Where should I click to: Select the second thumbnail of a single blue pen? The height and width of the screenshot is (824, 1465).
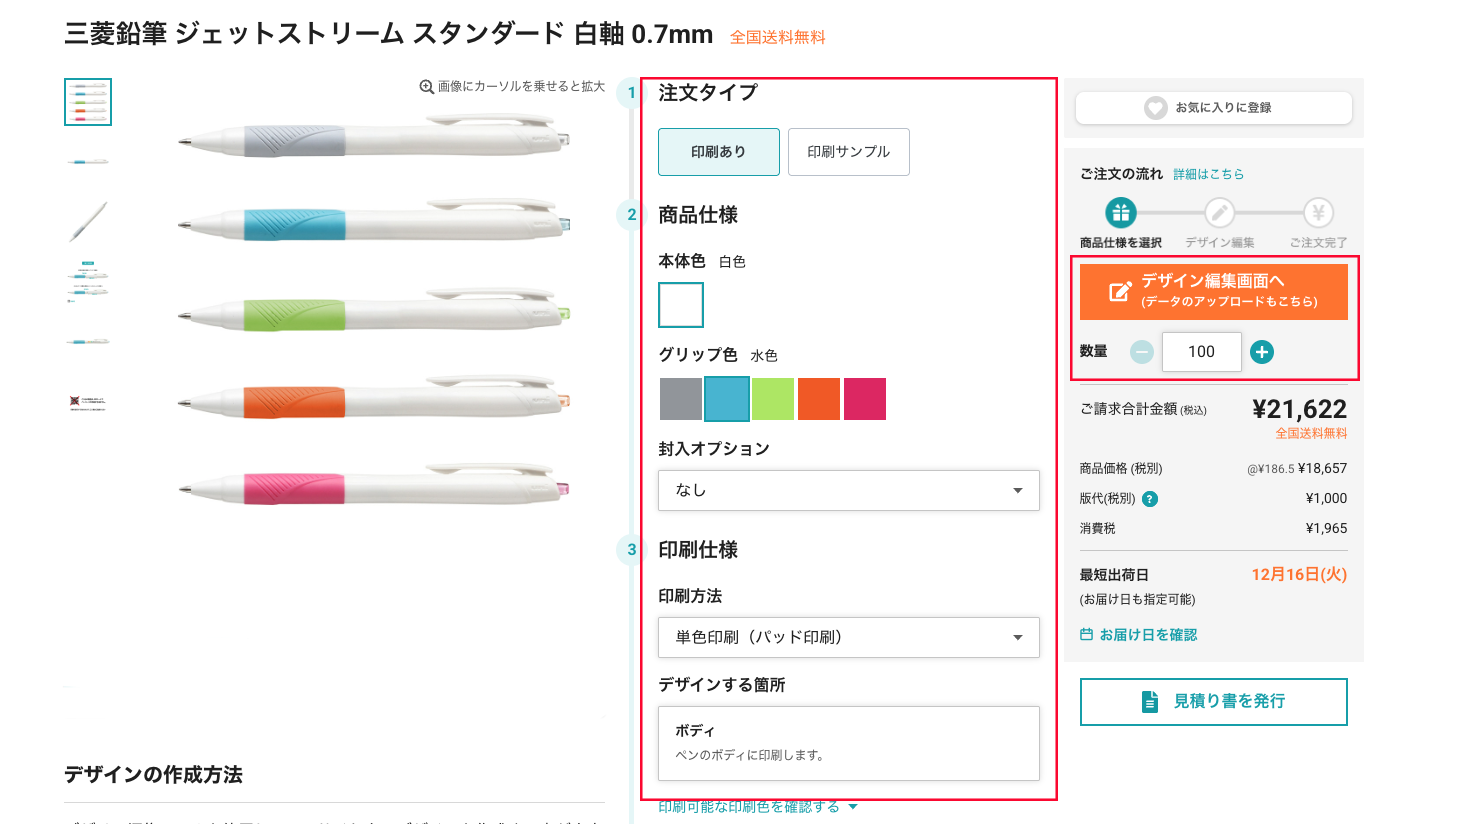click(88, 162)
